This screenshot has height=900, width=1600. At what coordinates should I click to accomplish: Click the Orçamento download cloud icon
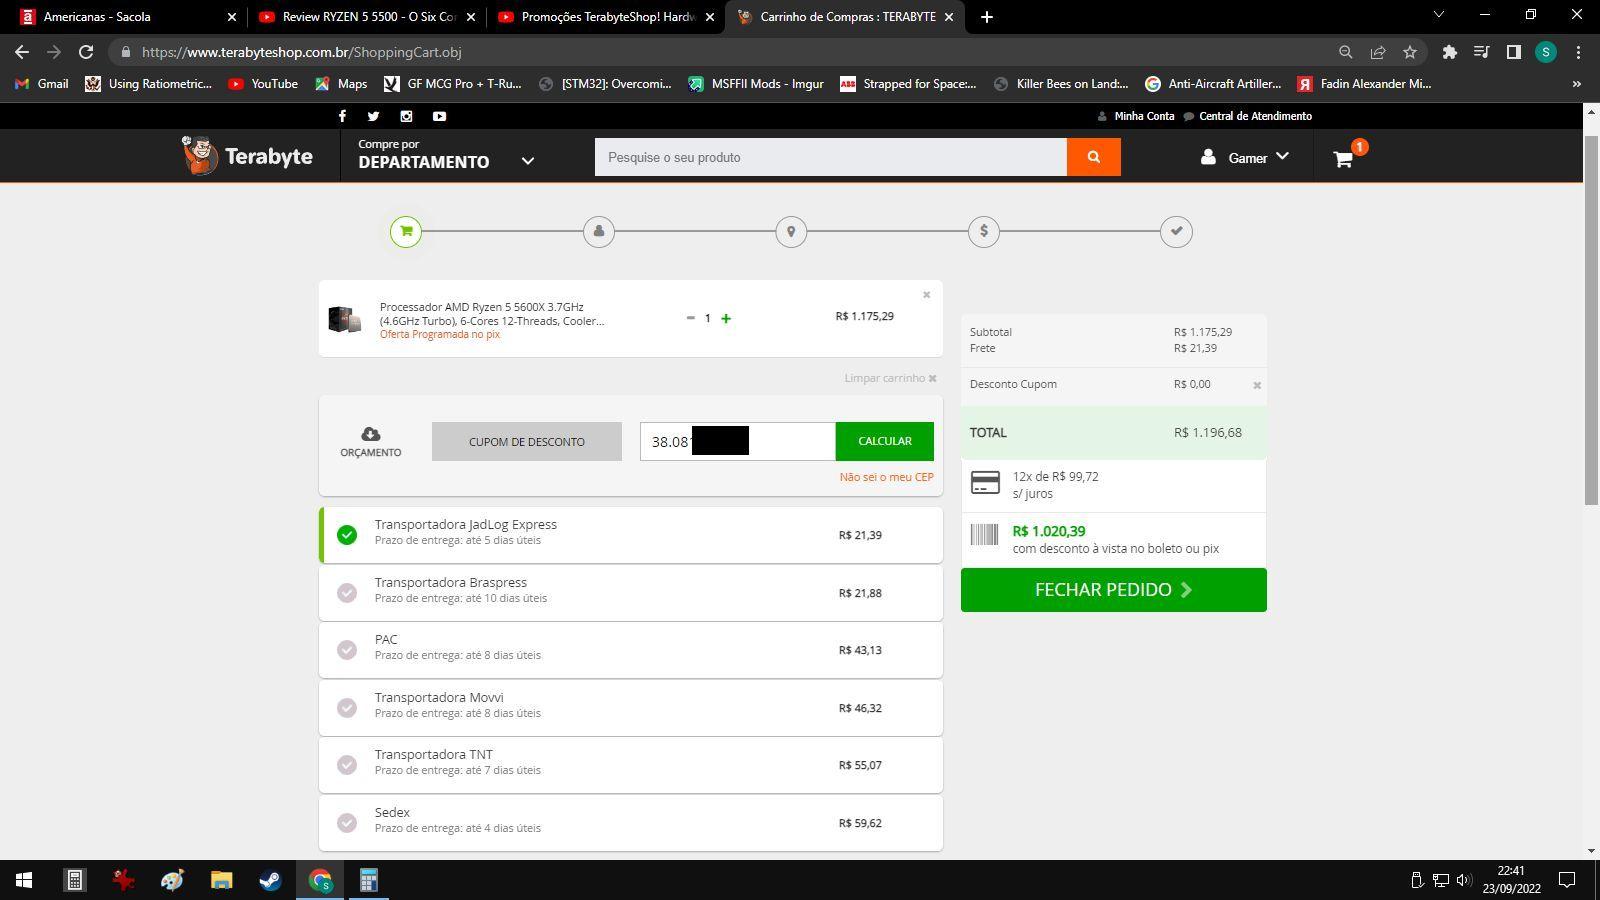pyautogui.click(x=370, y=434)
